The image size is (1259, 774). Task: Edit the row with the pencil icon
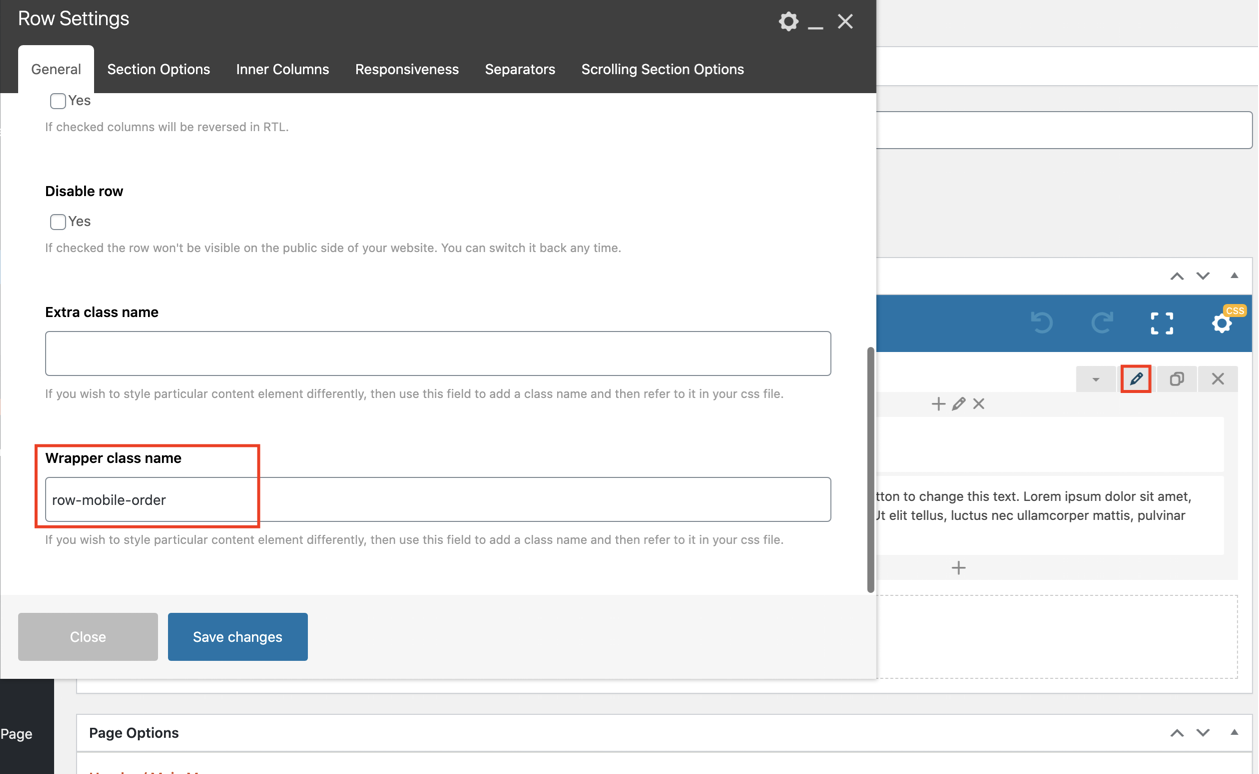tap(1136, 379)
